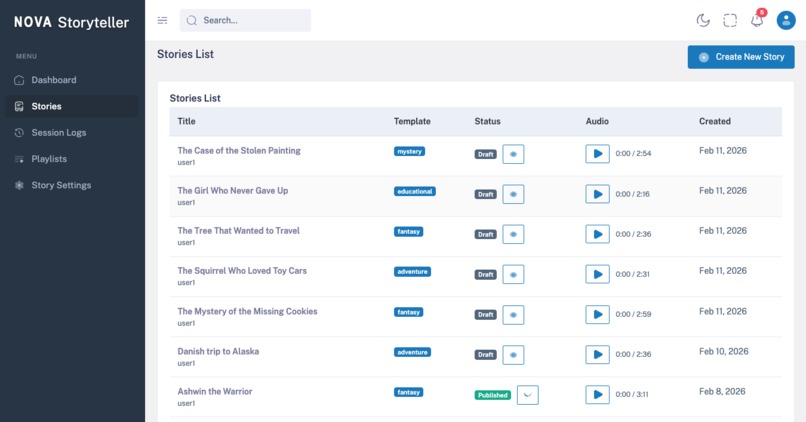This screenshot has height=422, width=806.
Task: Go to Playlists in sidebar
Action: (x=72, y=159)
